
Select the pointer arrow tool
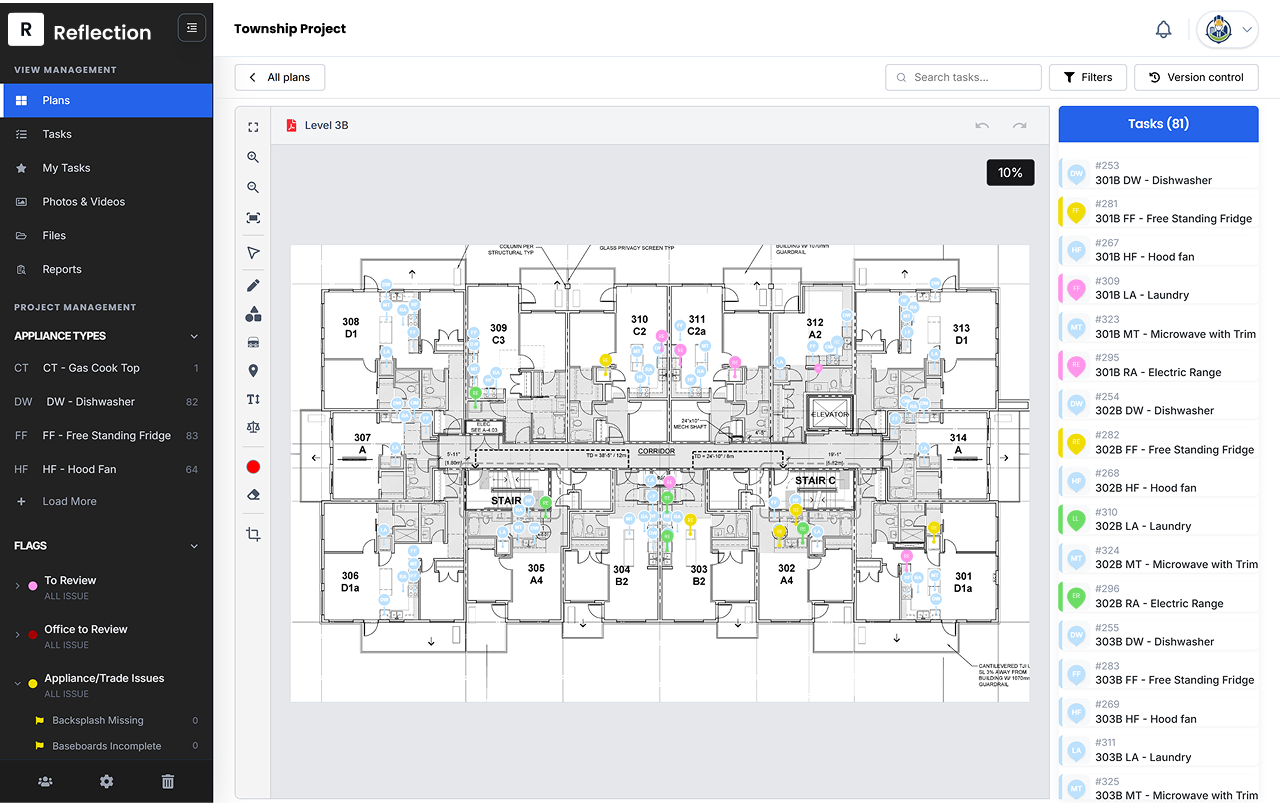pos(253,253)
